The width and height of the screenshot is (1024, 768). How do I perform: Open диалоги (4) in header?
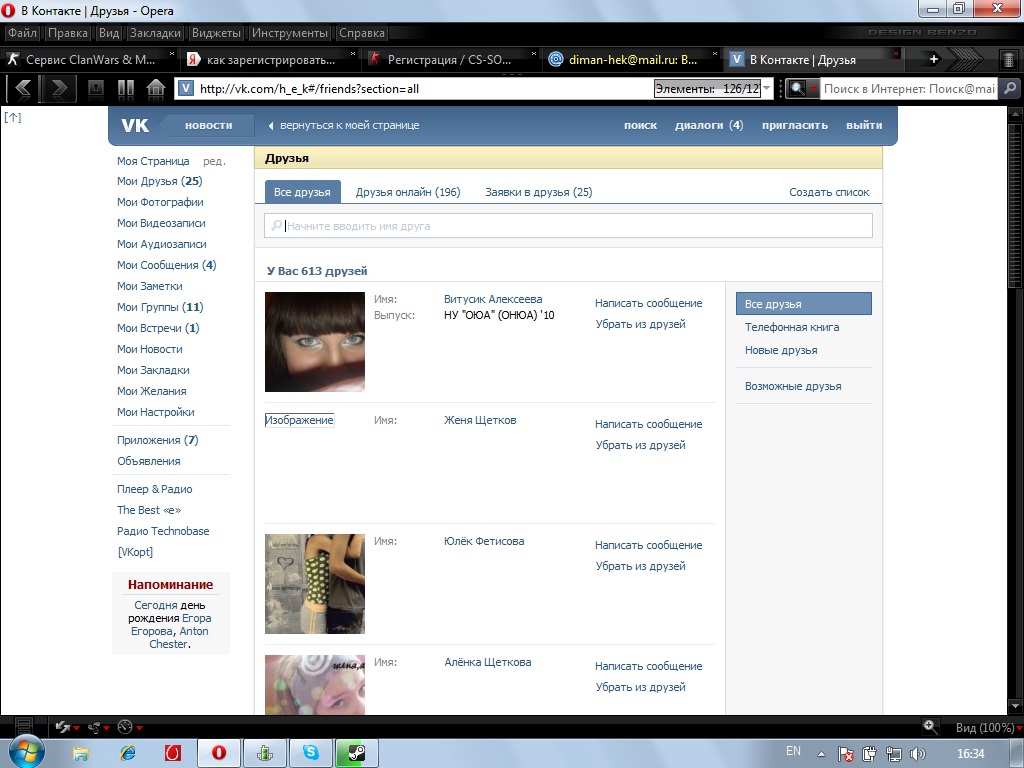point(709,125)
